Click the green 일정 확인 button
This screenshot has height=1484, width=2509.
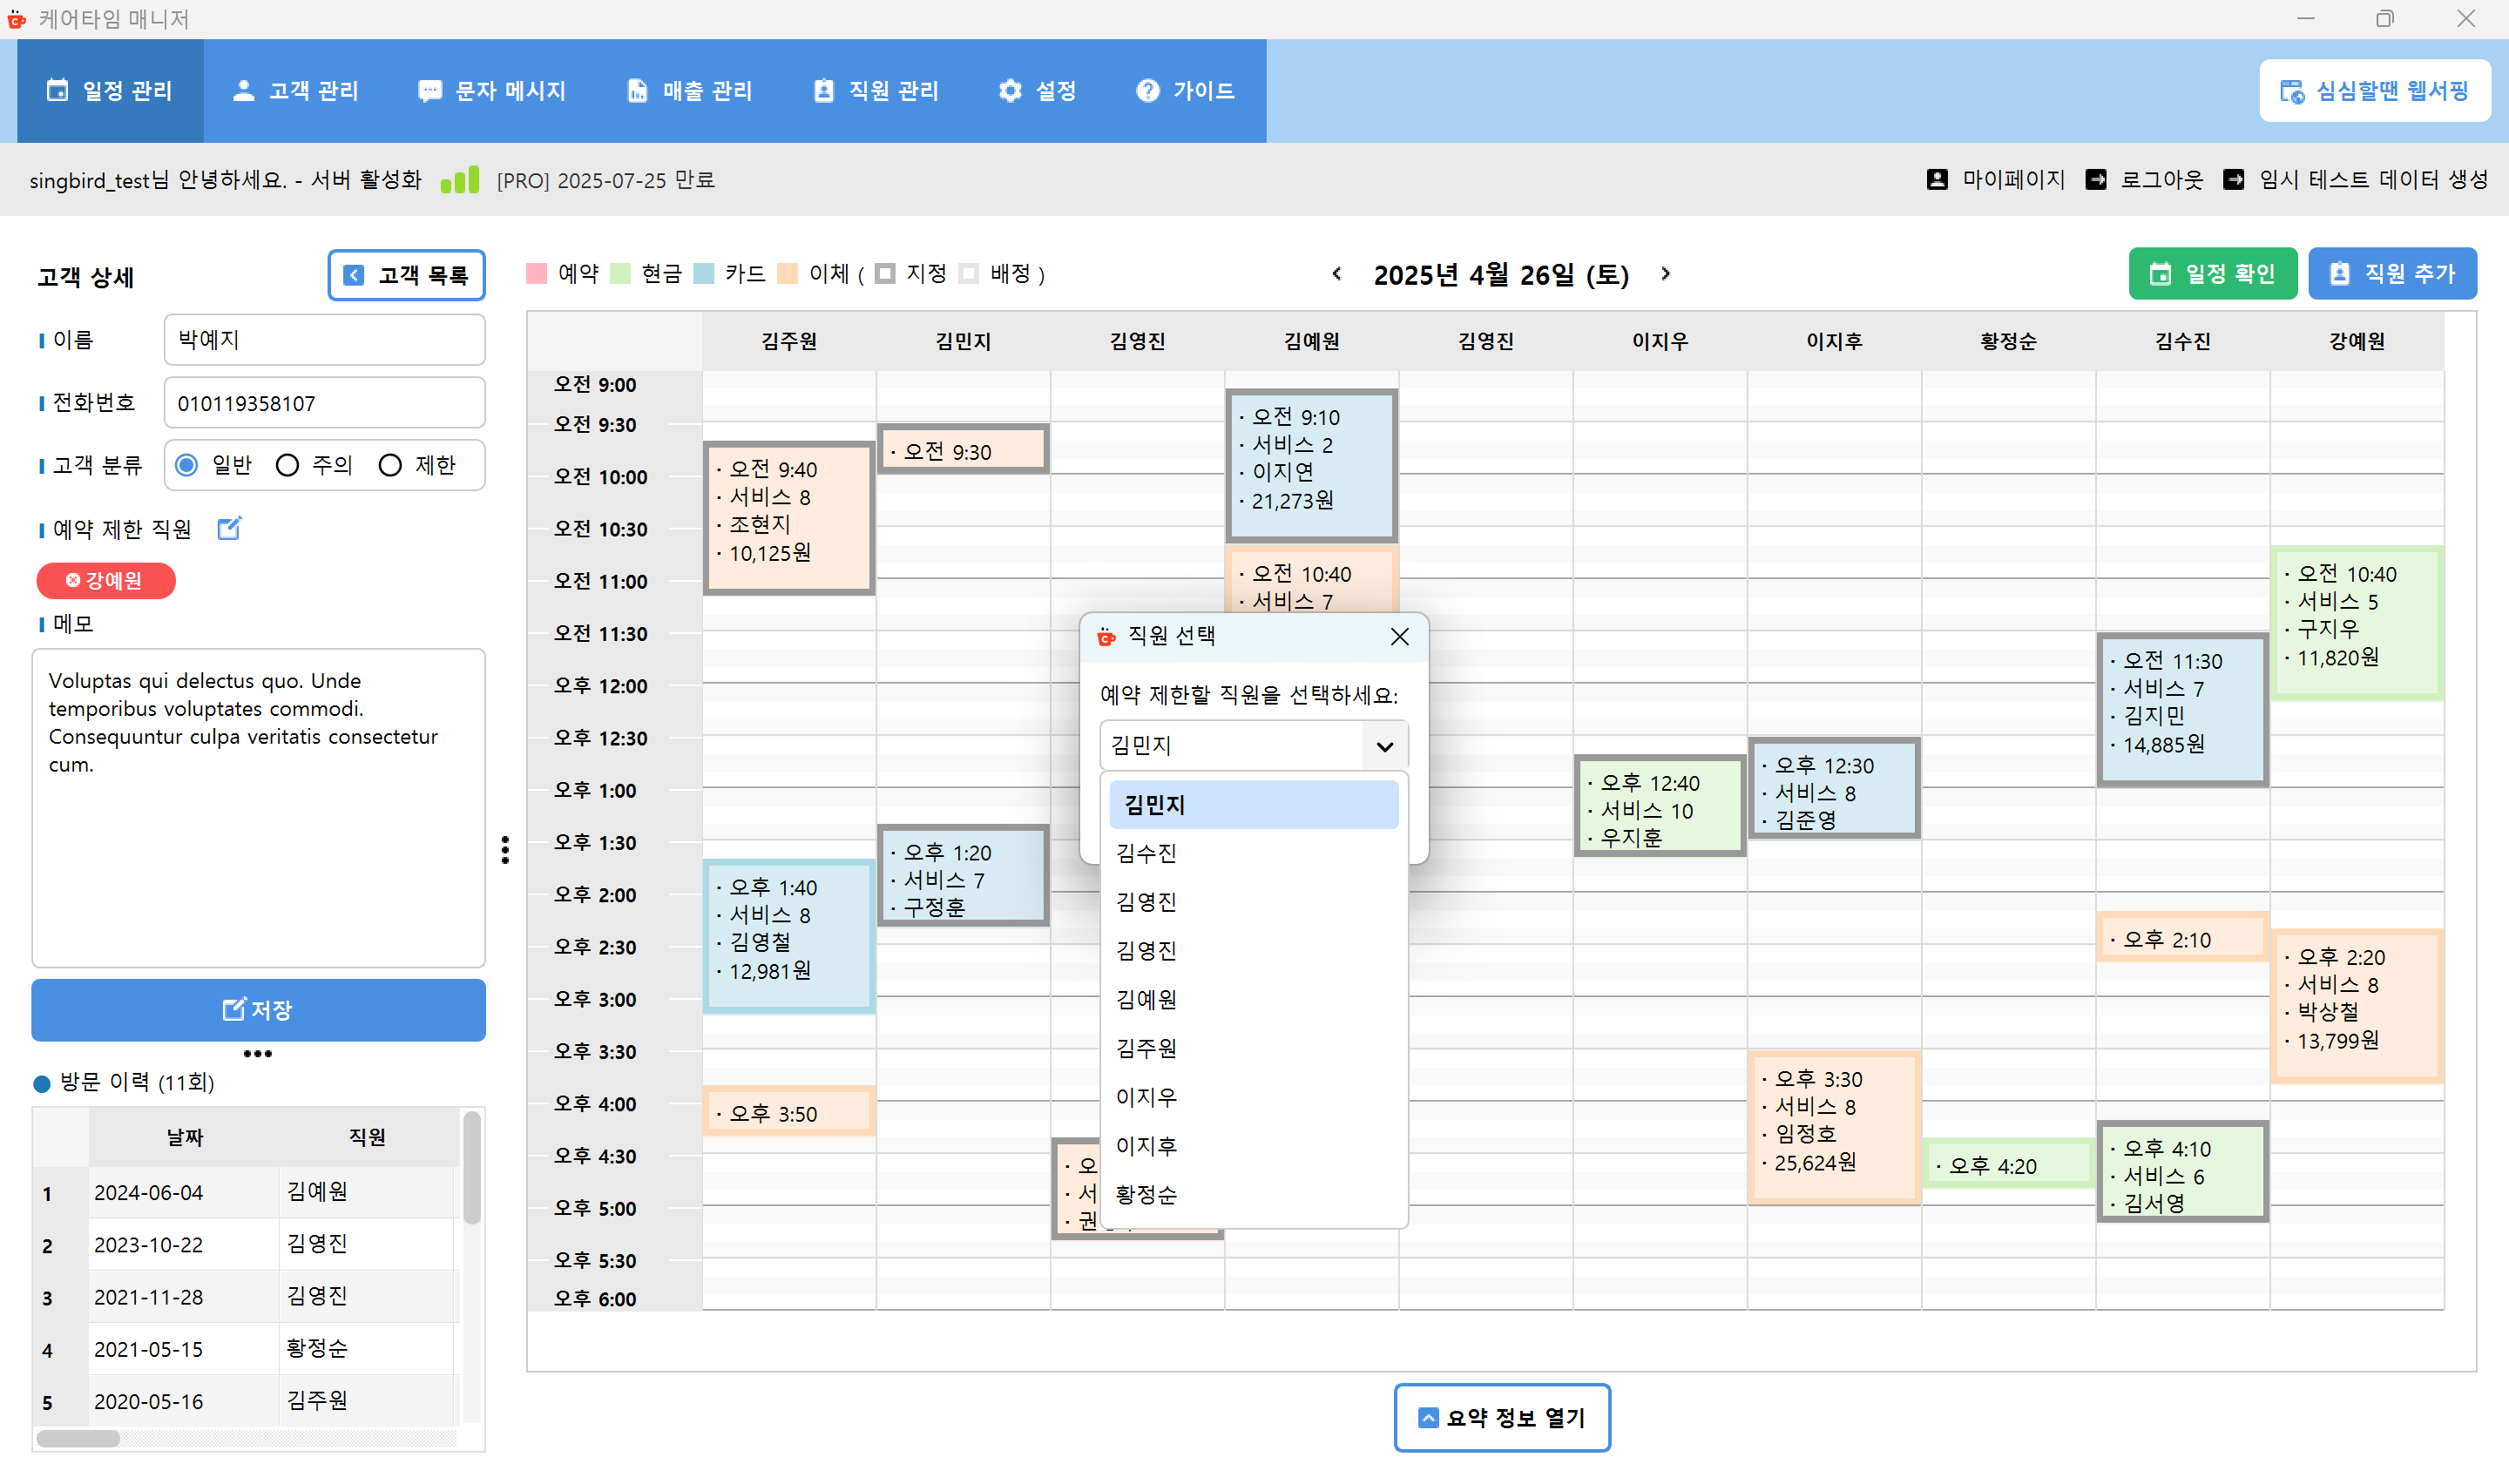click(x=2212, y=274)
